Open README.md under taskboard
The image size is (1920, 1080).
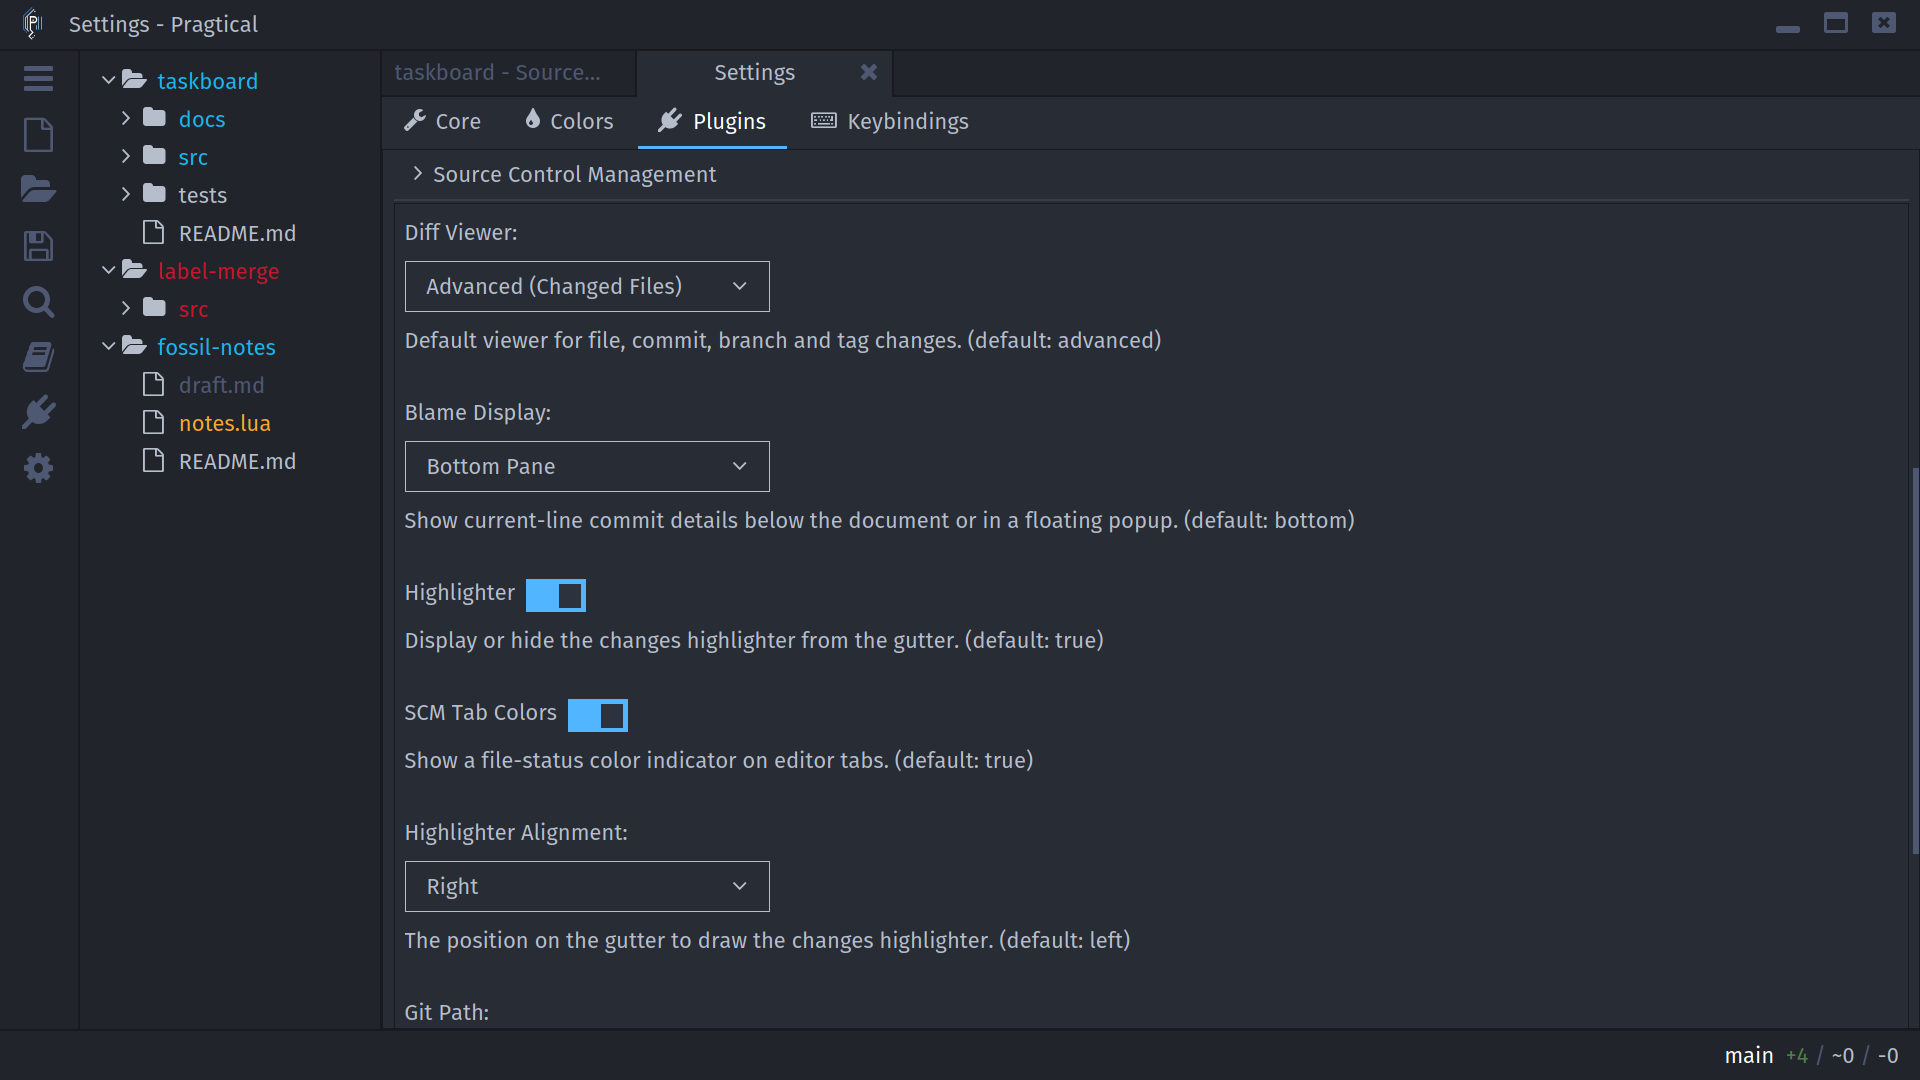[x=237, y=233]
